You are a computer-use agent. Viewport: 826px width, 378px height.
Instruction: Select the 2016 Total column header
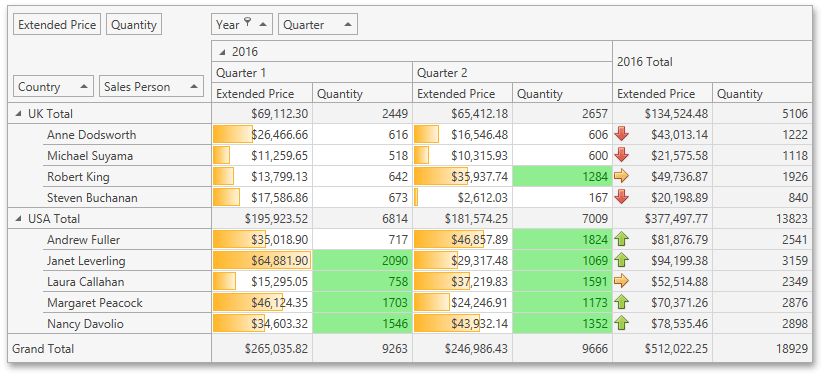point(712,62)
